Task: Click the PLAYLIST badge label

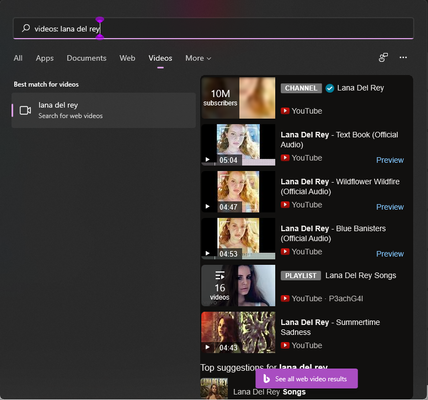Action: click(301, 276)
